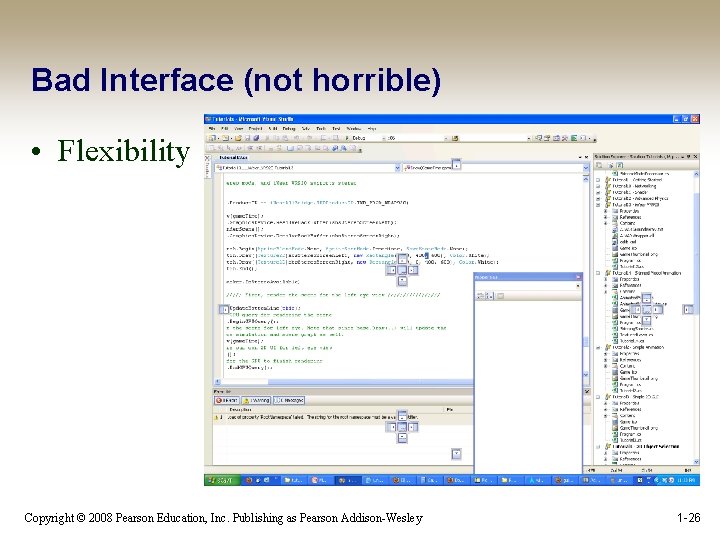Expand the Advanced Physics tutorial project node

click(598, 198)
